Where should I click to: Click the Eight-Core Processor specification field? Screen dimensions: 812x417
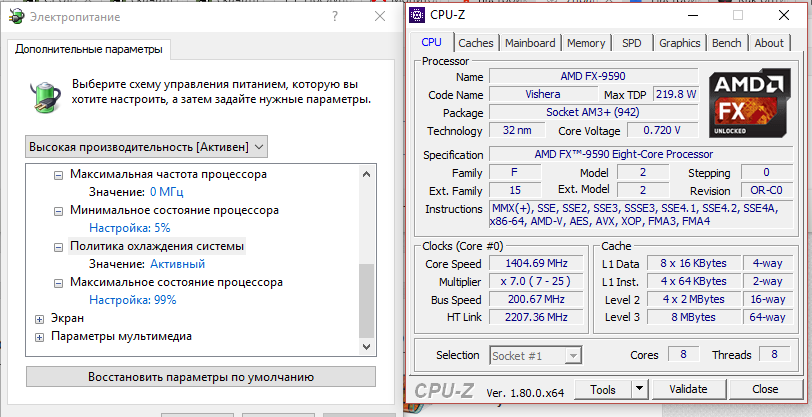pos(641,154)
